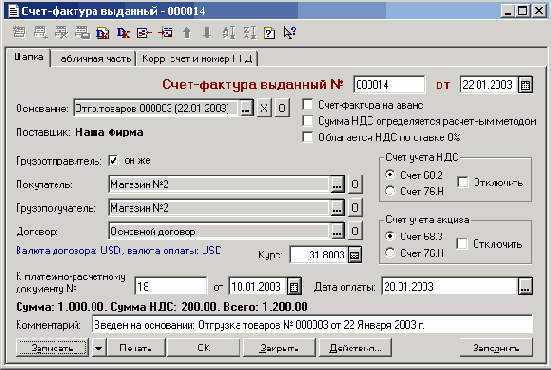551x370 pixels.
Task: Click the new line toolbar icon
Action: 19,33
